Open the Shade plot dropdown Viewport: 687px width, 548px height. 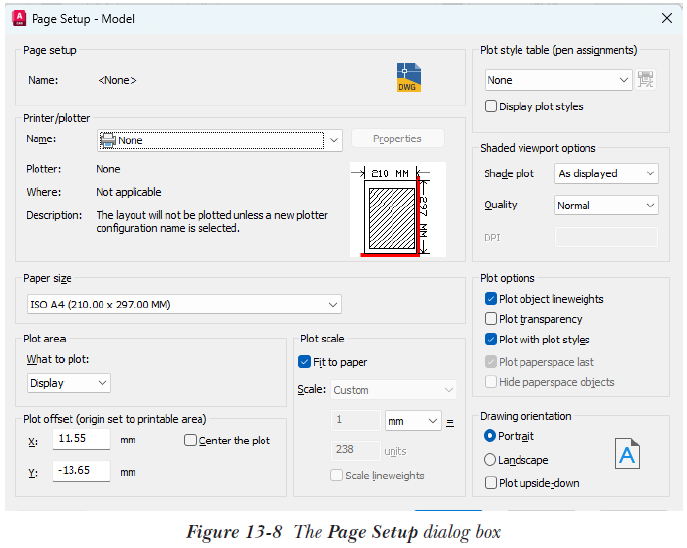point(606,173)
